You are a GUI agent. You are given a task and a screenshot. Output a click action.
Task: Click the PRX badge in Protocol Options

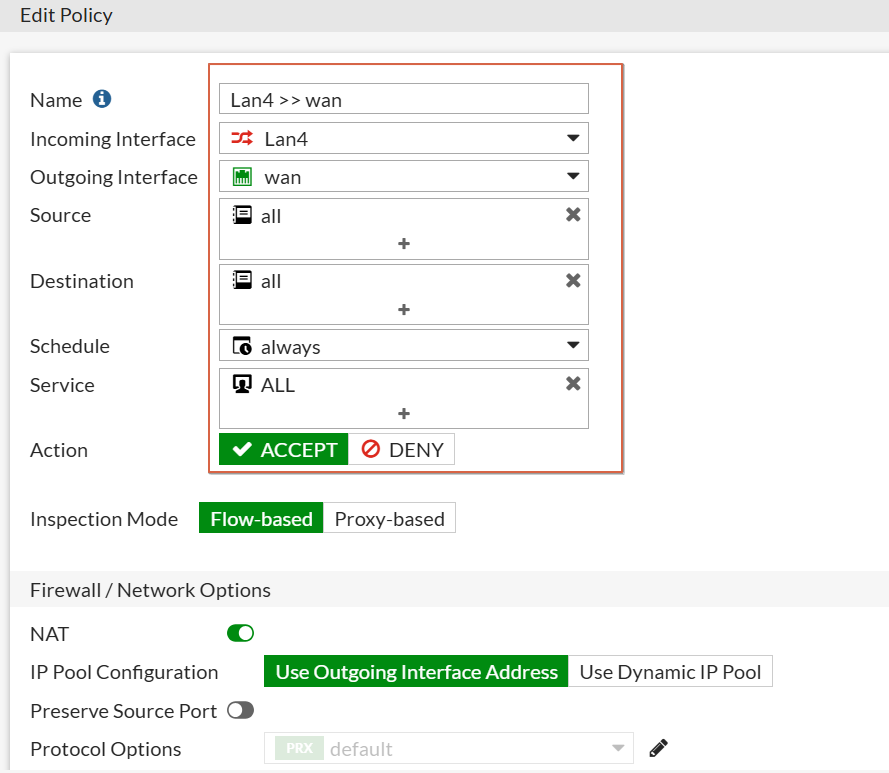point(299,748)
